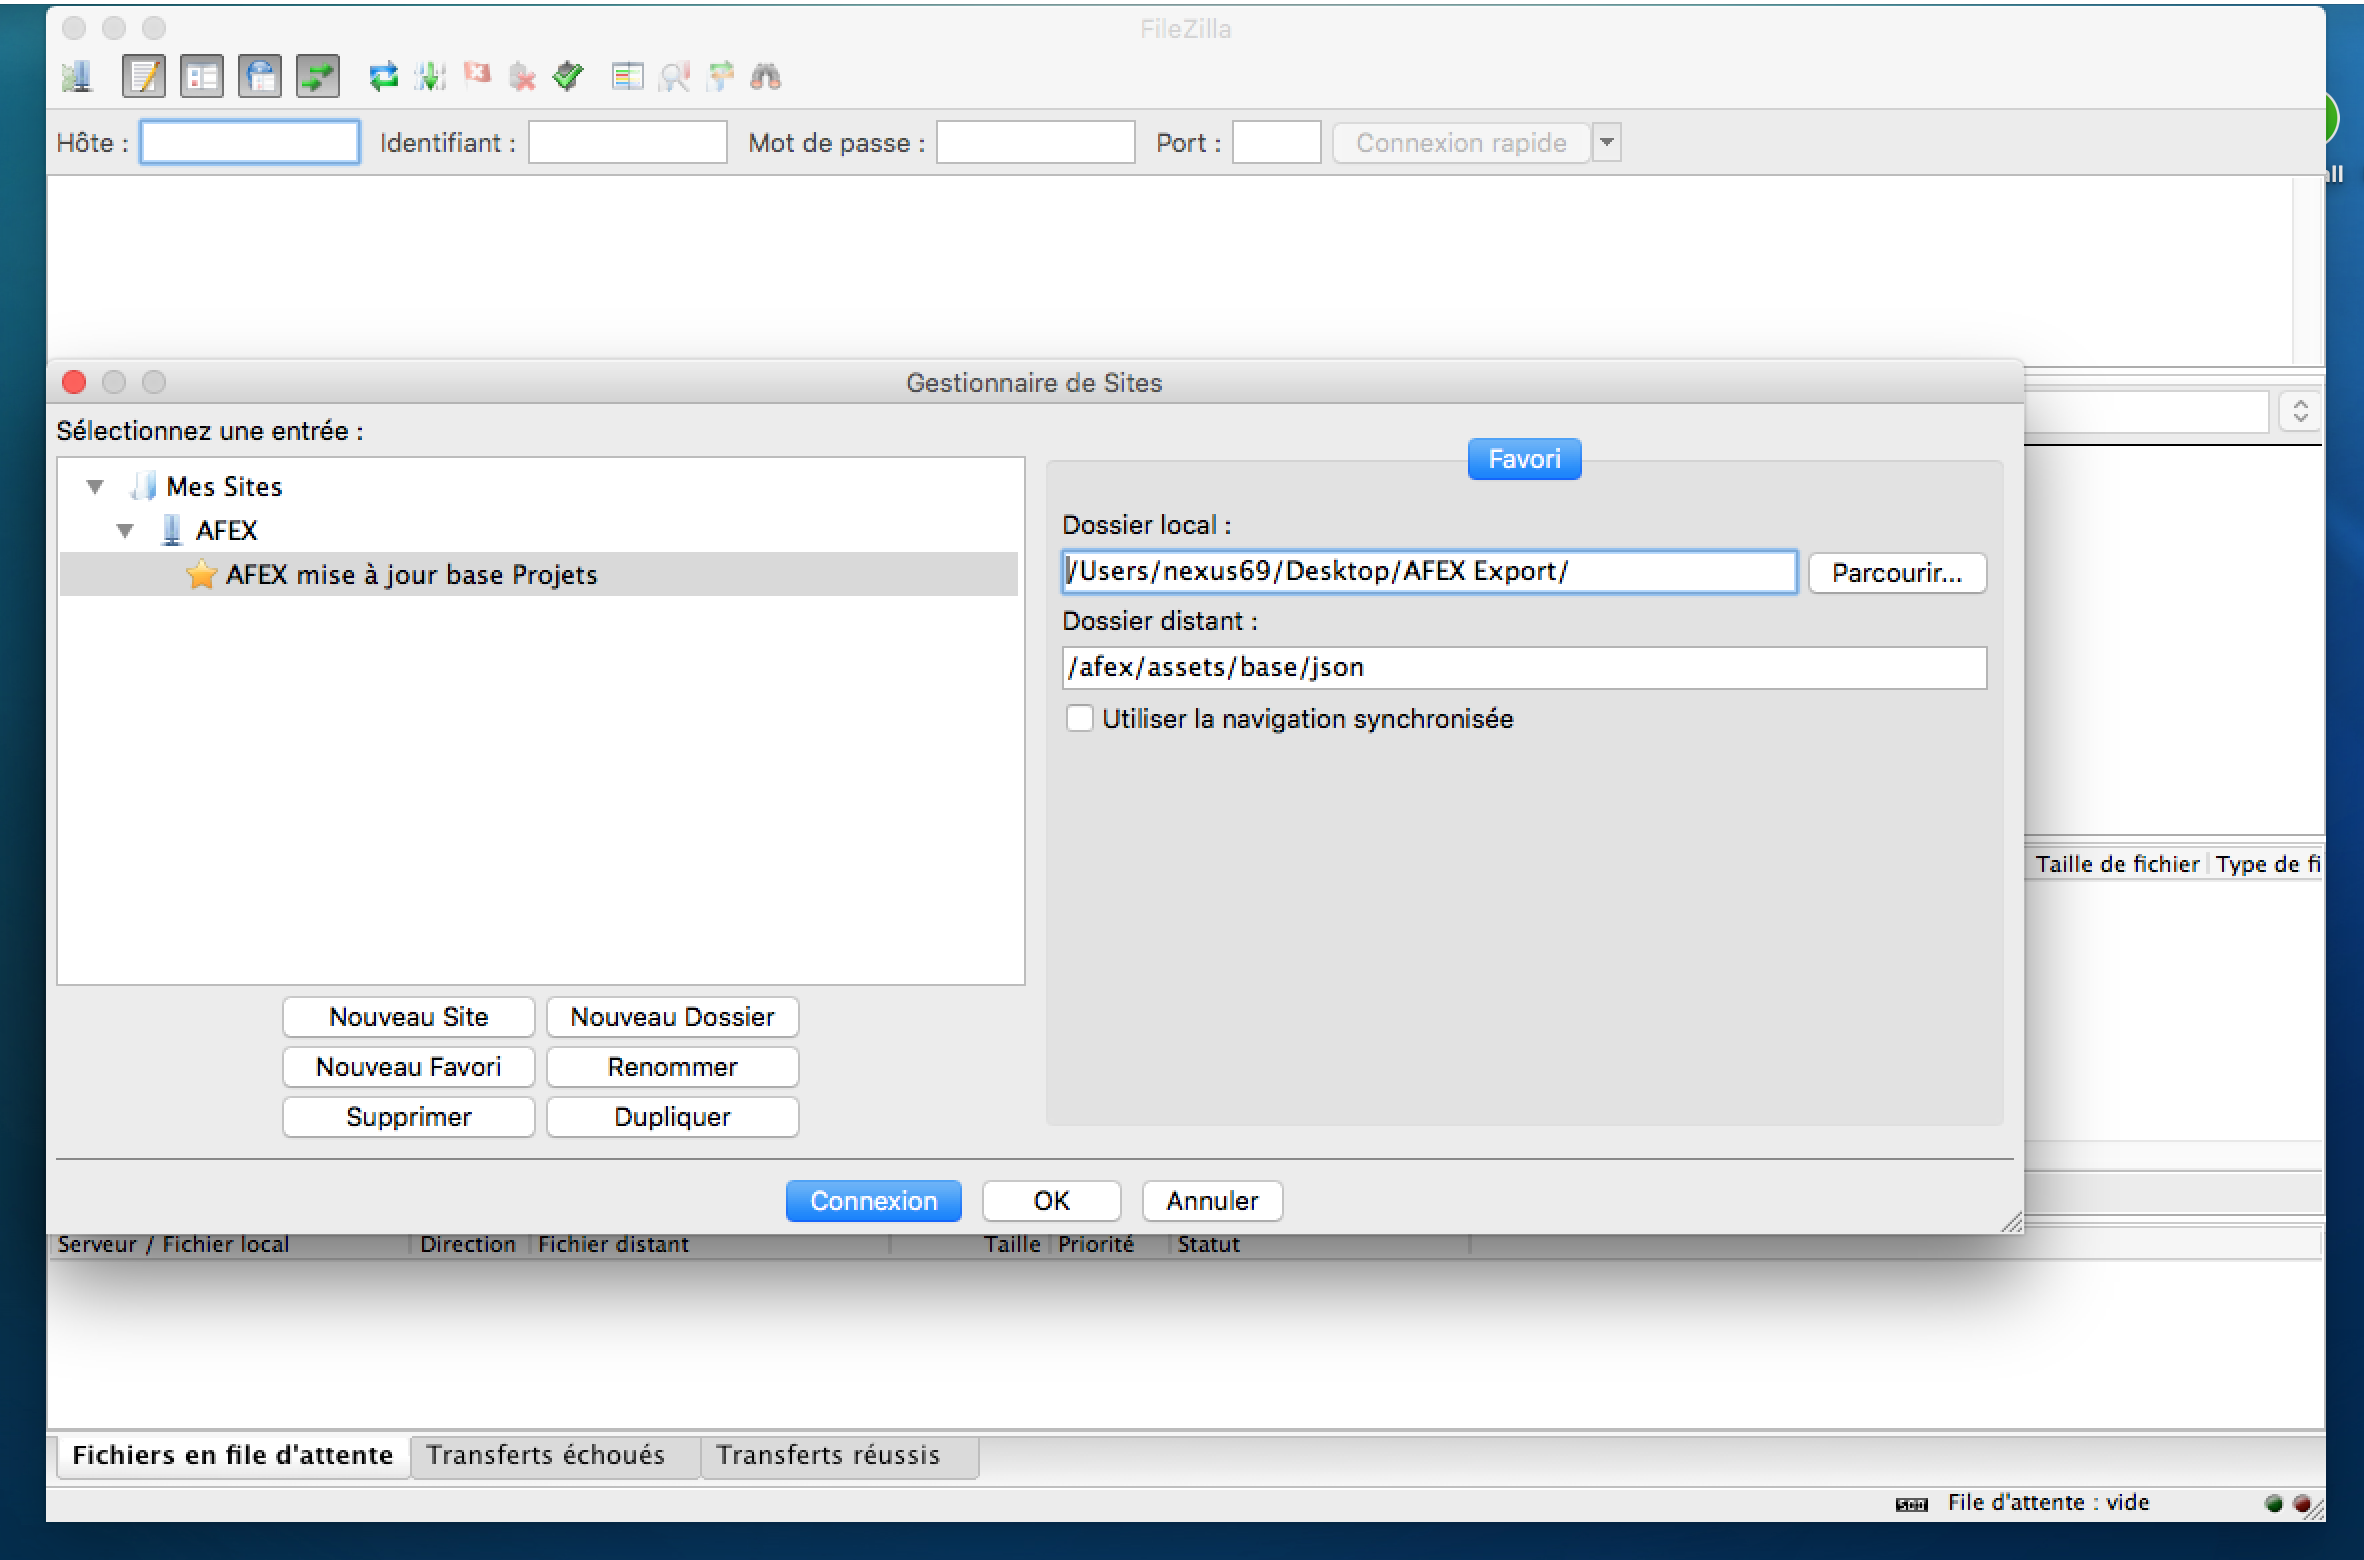Enable Utiliser la navigation synchronisée checkbox

click(1079, 719)
